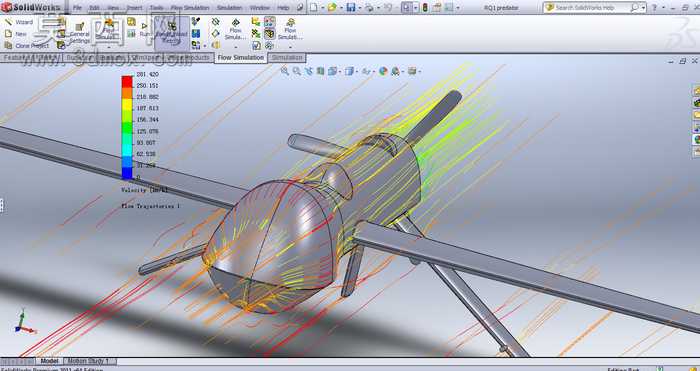
Task: Click the red swatch on velocity legend
Action: (127, 81)
